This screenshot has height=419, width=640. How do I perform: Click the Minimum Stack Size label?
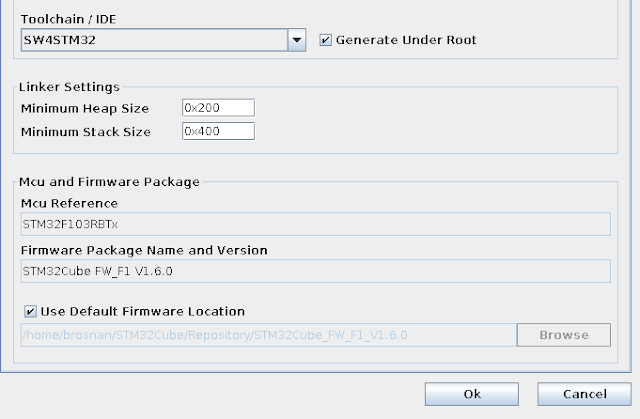[86, 132]
